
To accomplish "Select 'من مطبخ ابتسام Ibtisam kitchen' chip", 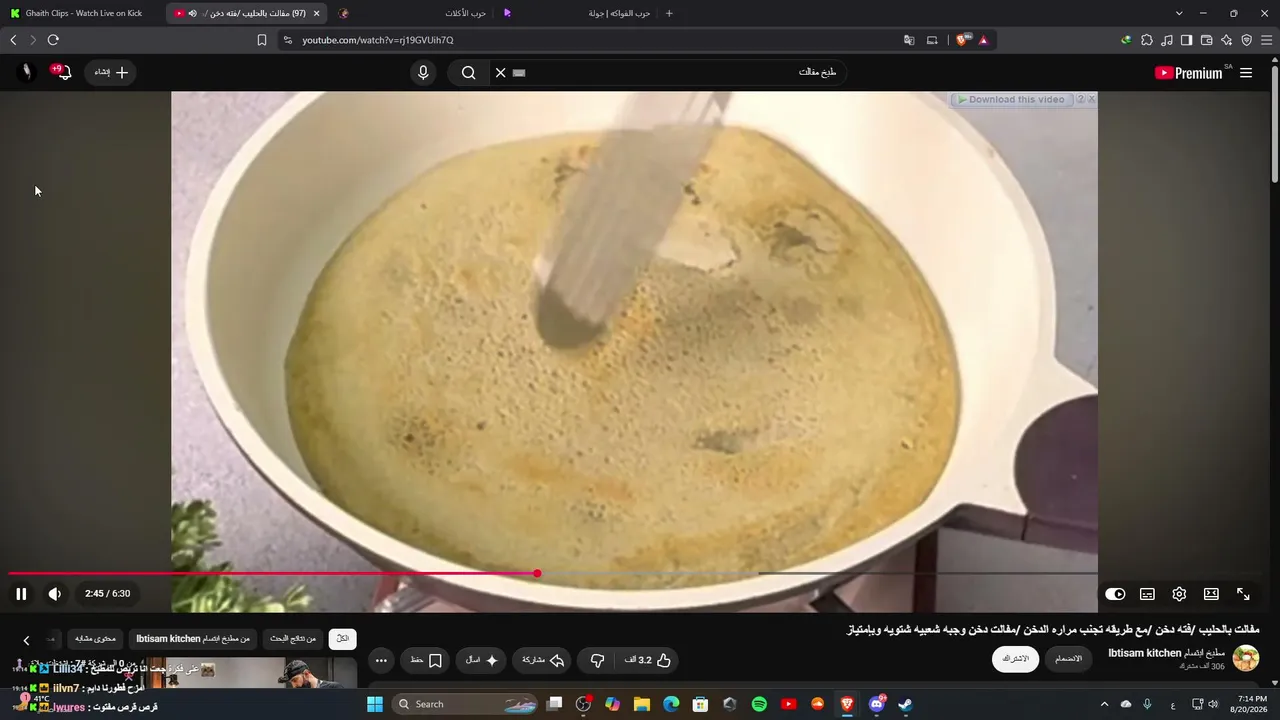I will pos(193,639).
